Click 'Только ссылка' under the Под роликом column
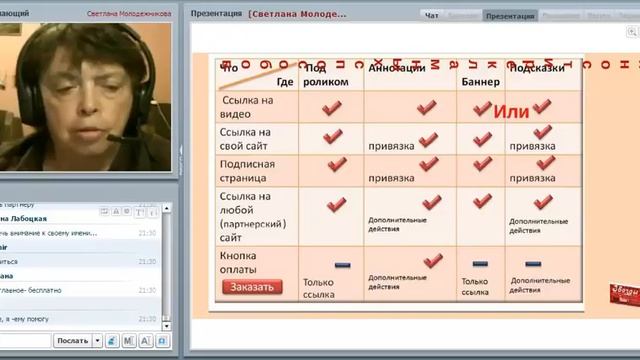Image resolution: width=640 pixels, height=360 pixels. click(x=319, y=288)
